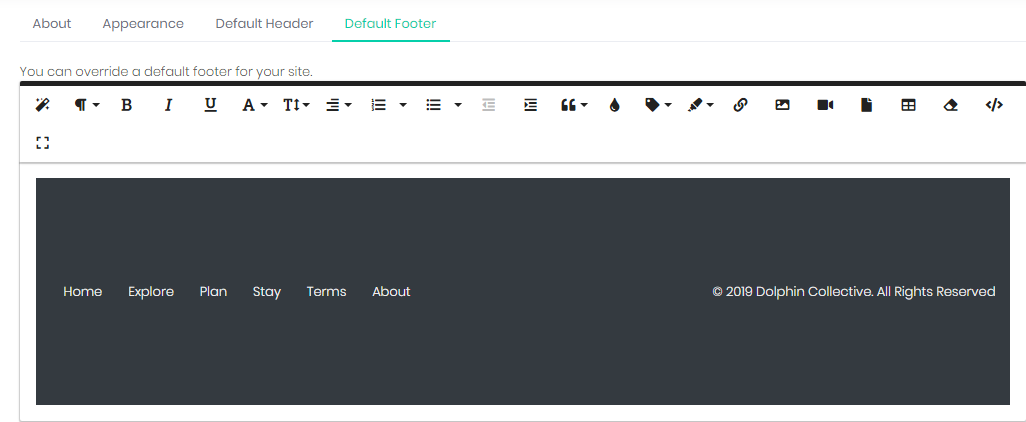This screenshot has height=422, width=1026.
Task: Click the Terms footer link
Action: point(327,291)
